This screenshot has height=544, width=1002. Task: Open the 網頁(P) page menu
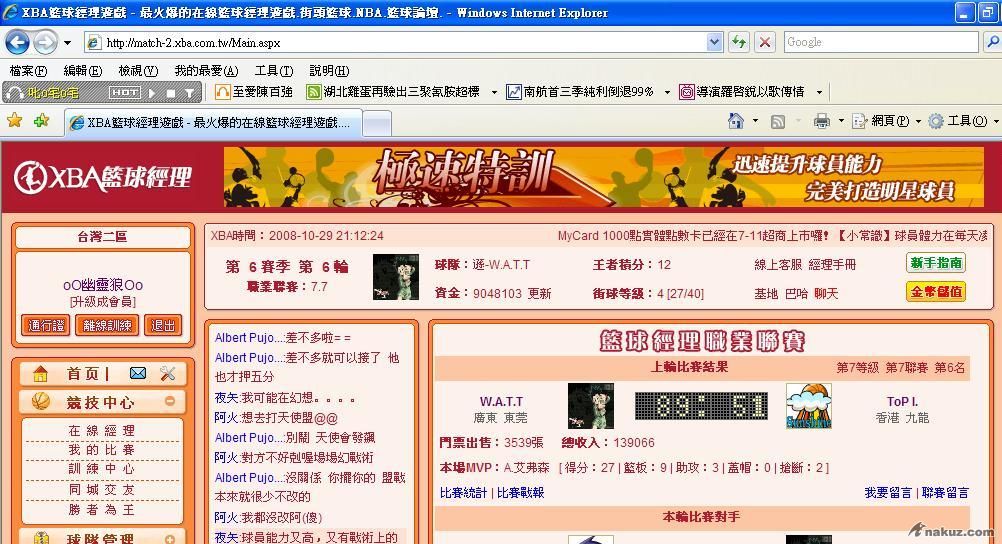[x=887, y=121]
